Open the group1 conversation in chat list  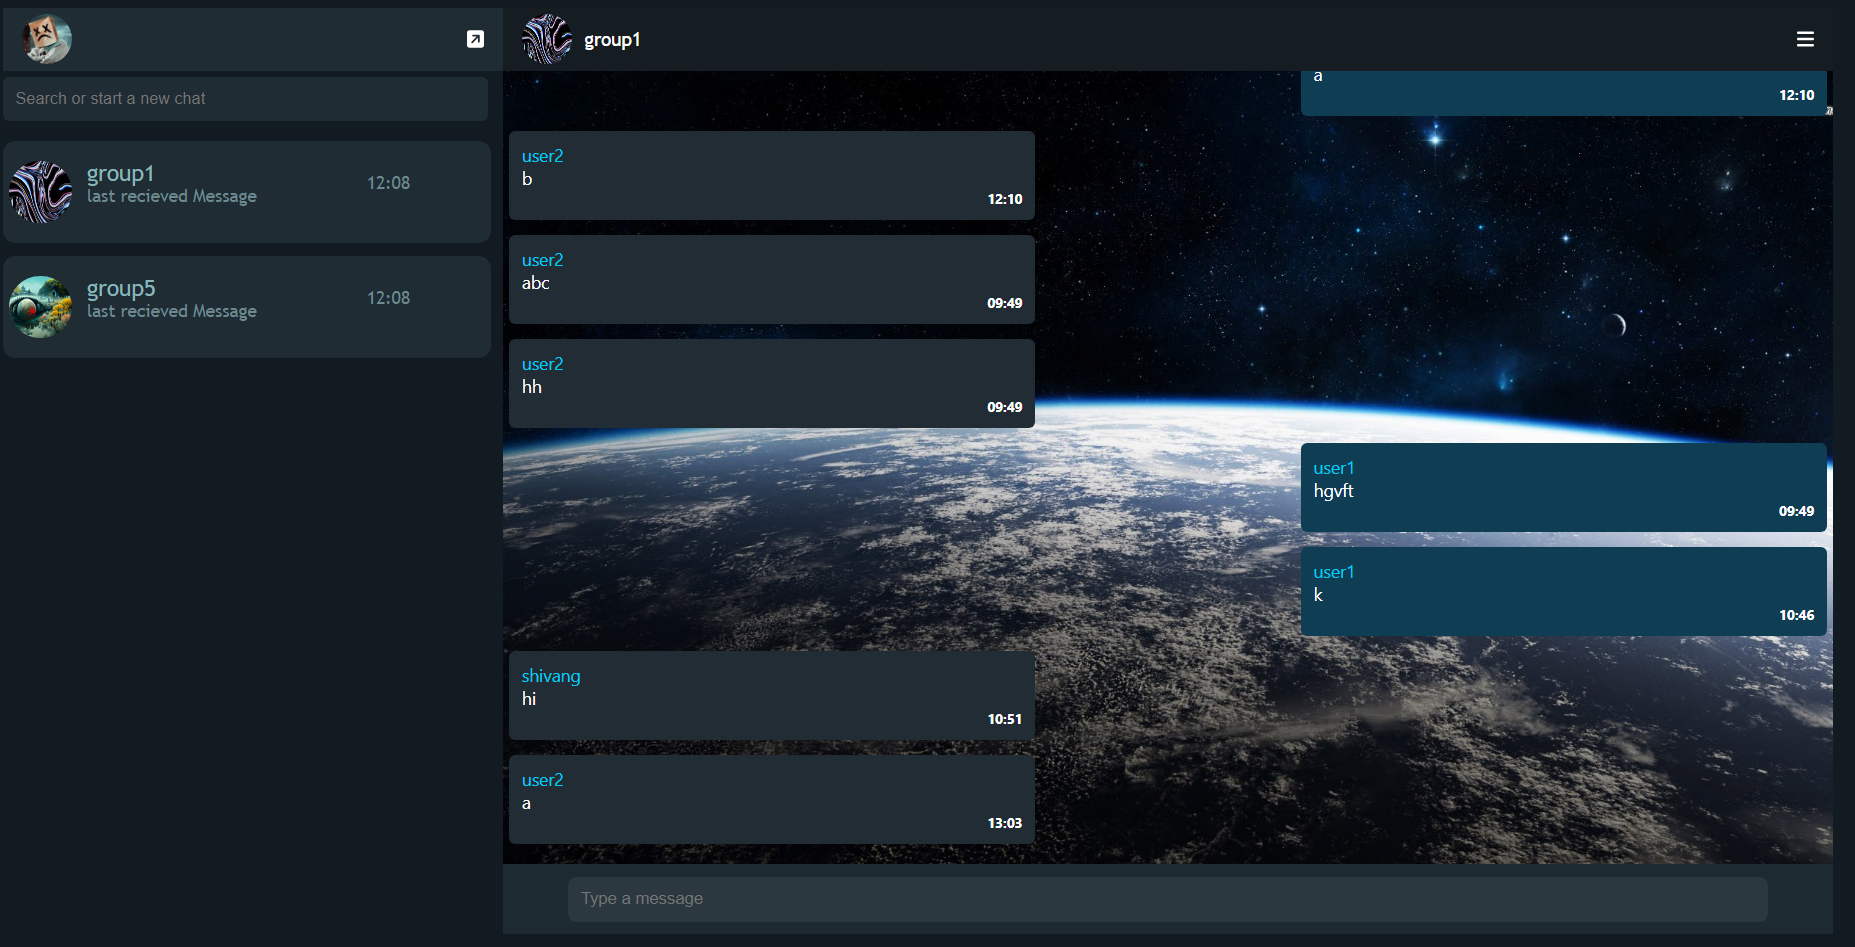pyautogui.click(x=247, y=192)
